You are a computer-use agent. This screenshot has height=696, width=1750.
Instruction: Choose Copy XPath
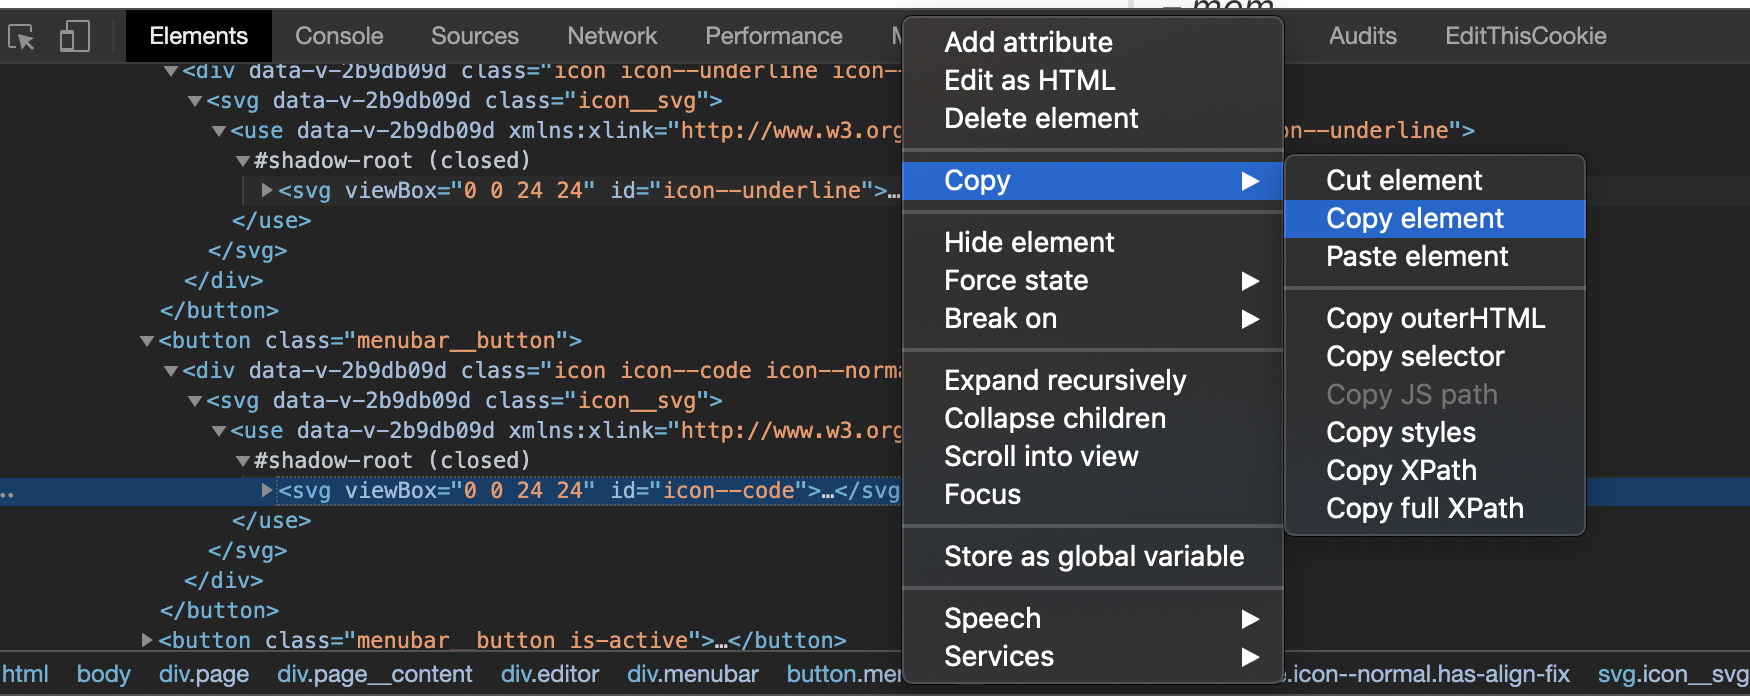(1435, 470)
